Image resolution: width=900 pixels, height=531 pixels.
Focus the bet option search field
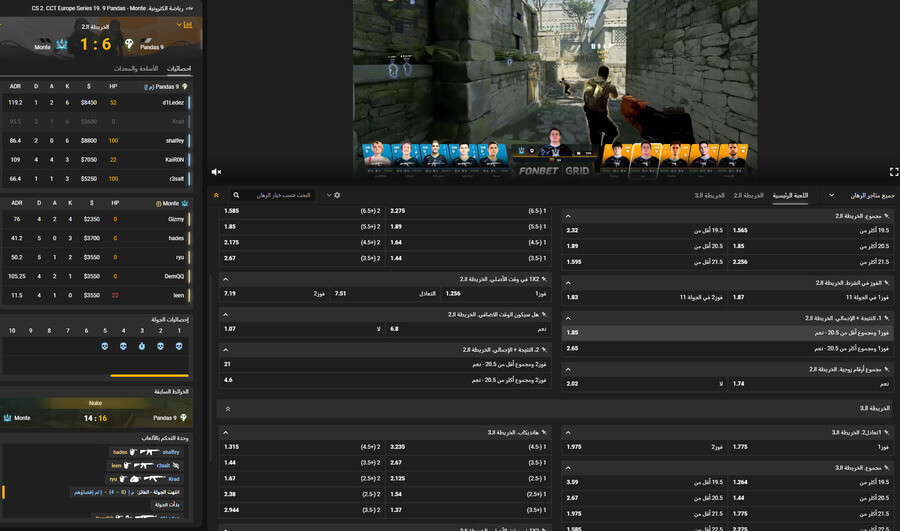tap(273, 195)
